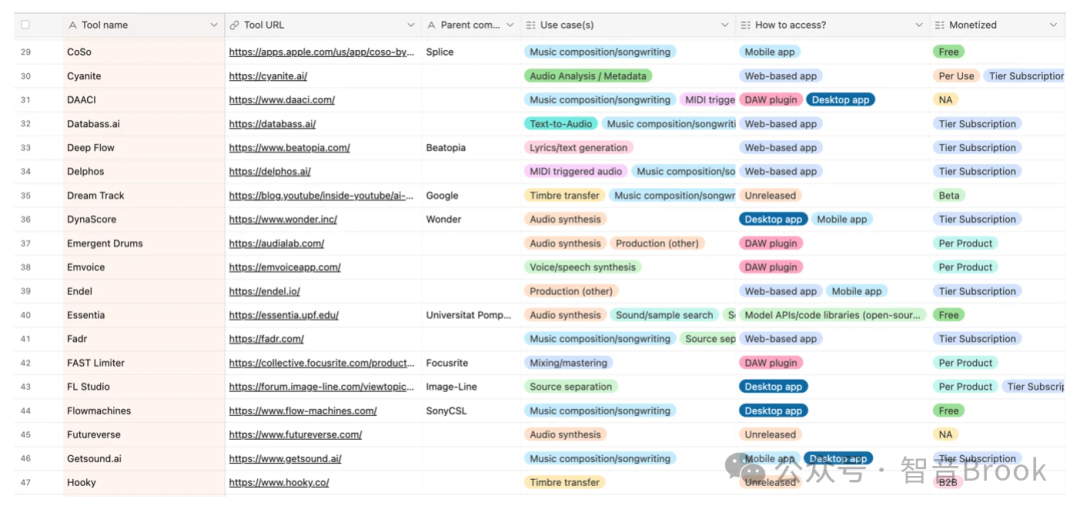Open the Parent company column dropdown
The image size is (1080, 513).
[x=510, y=25]
